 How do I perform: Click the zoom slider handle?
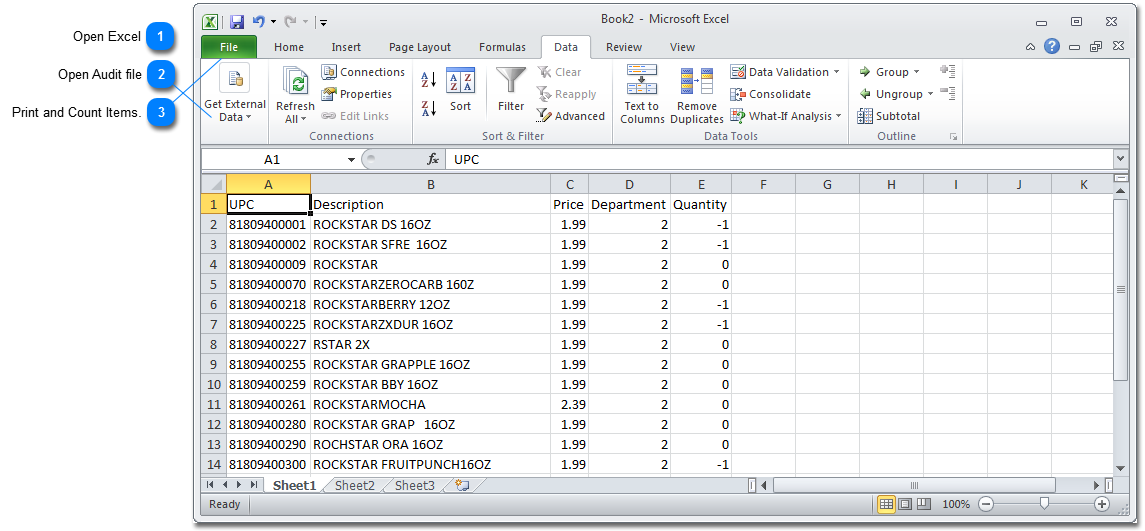tap(1044, 503)
